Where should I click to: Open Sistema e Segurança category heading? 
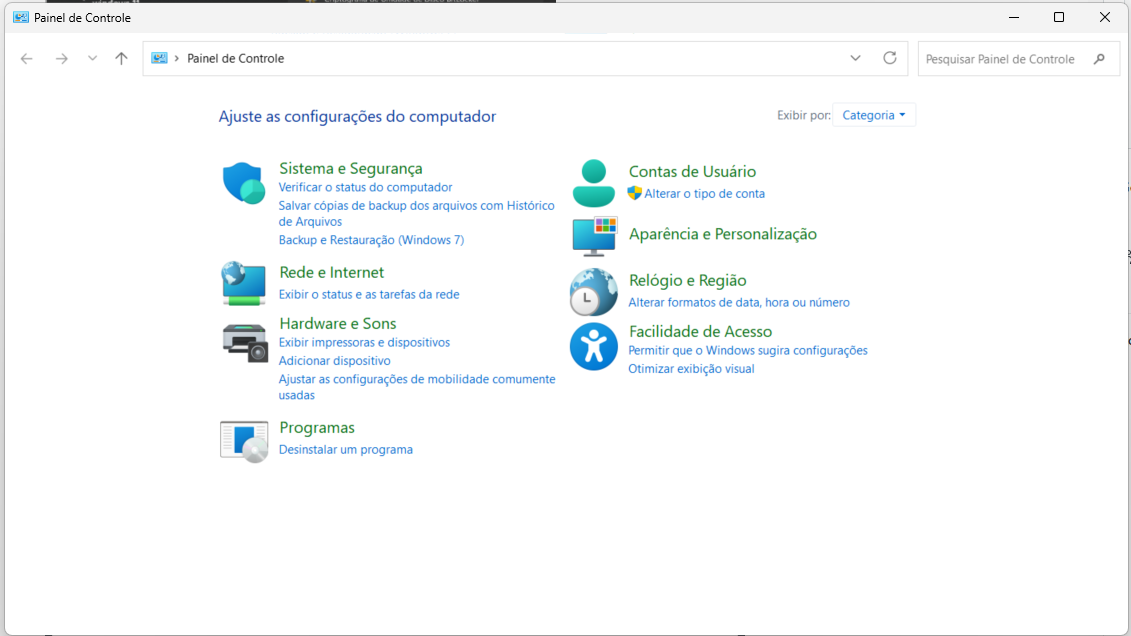point(351,168)
